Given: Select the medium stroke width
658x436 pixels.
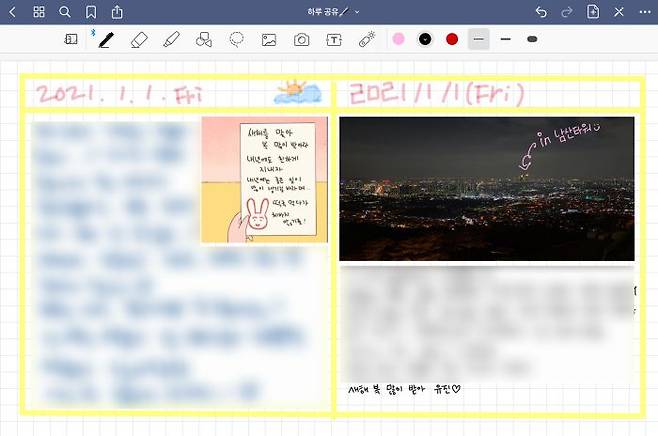Looking at the screenshot, I should tap(506, 39).
